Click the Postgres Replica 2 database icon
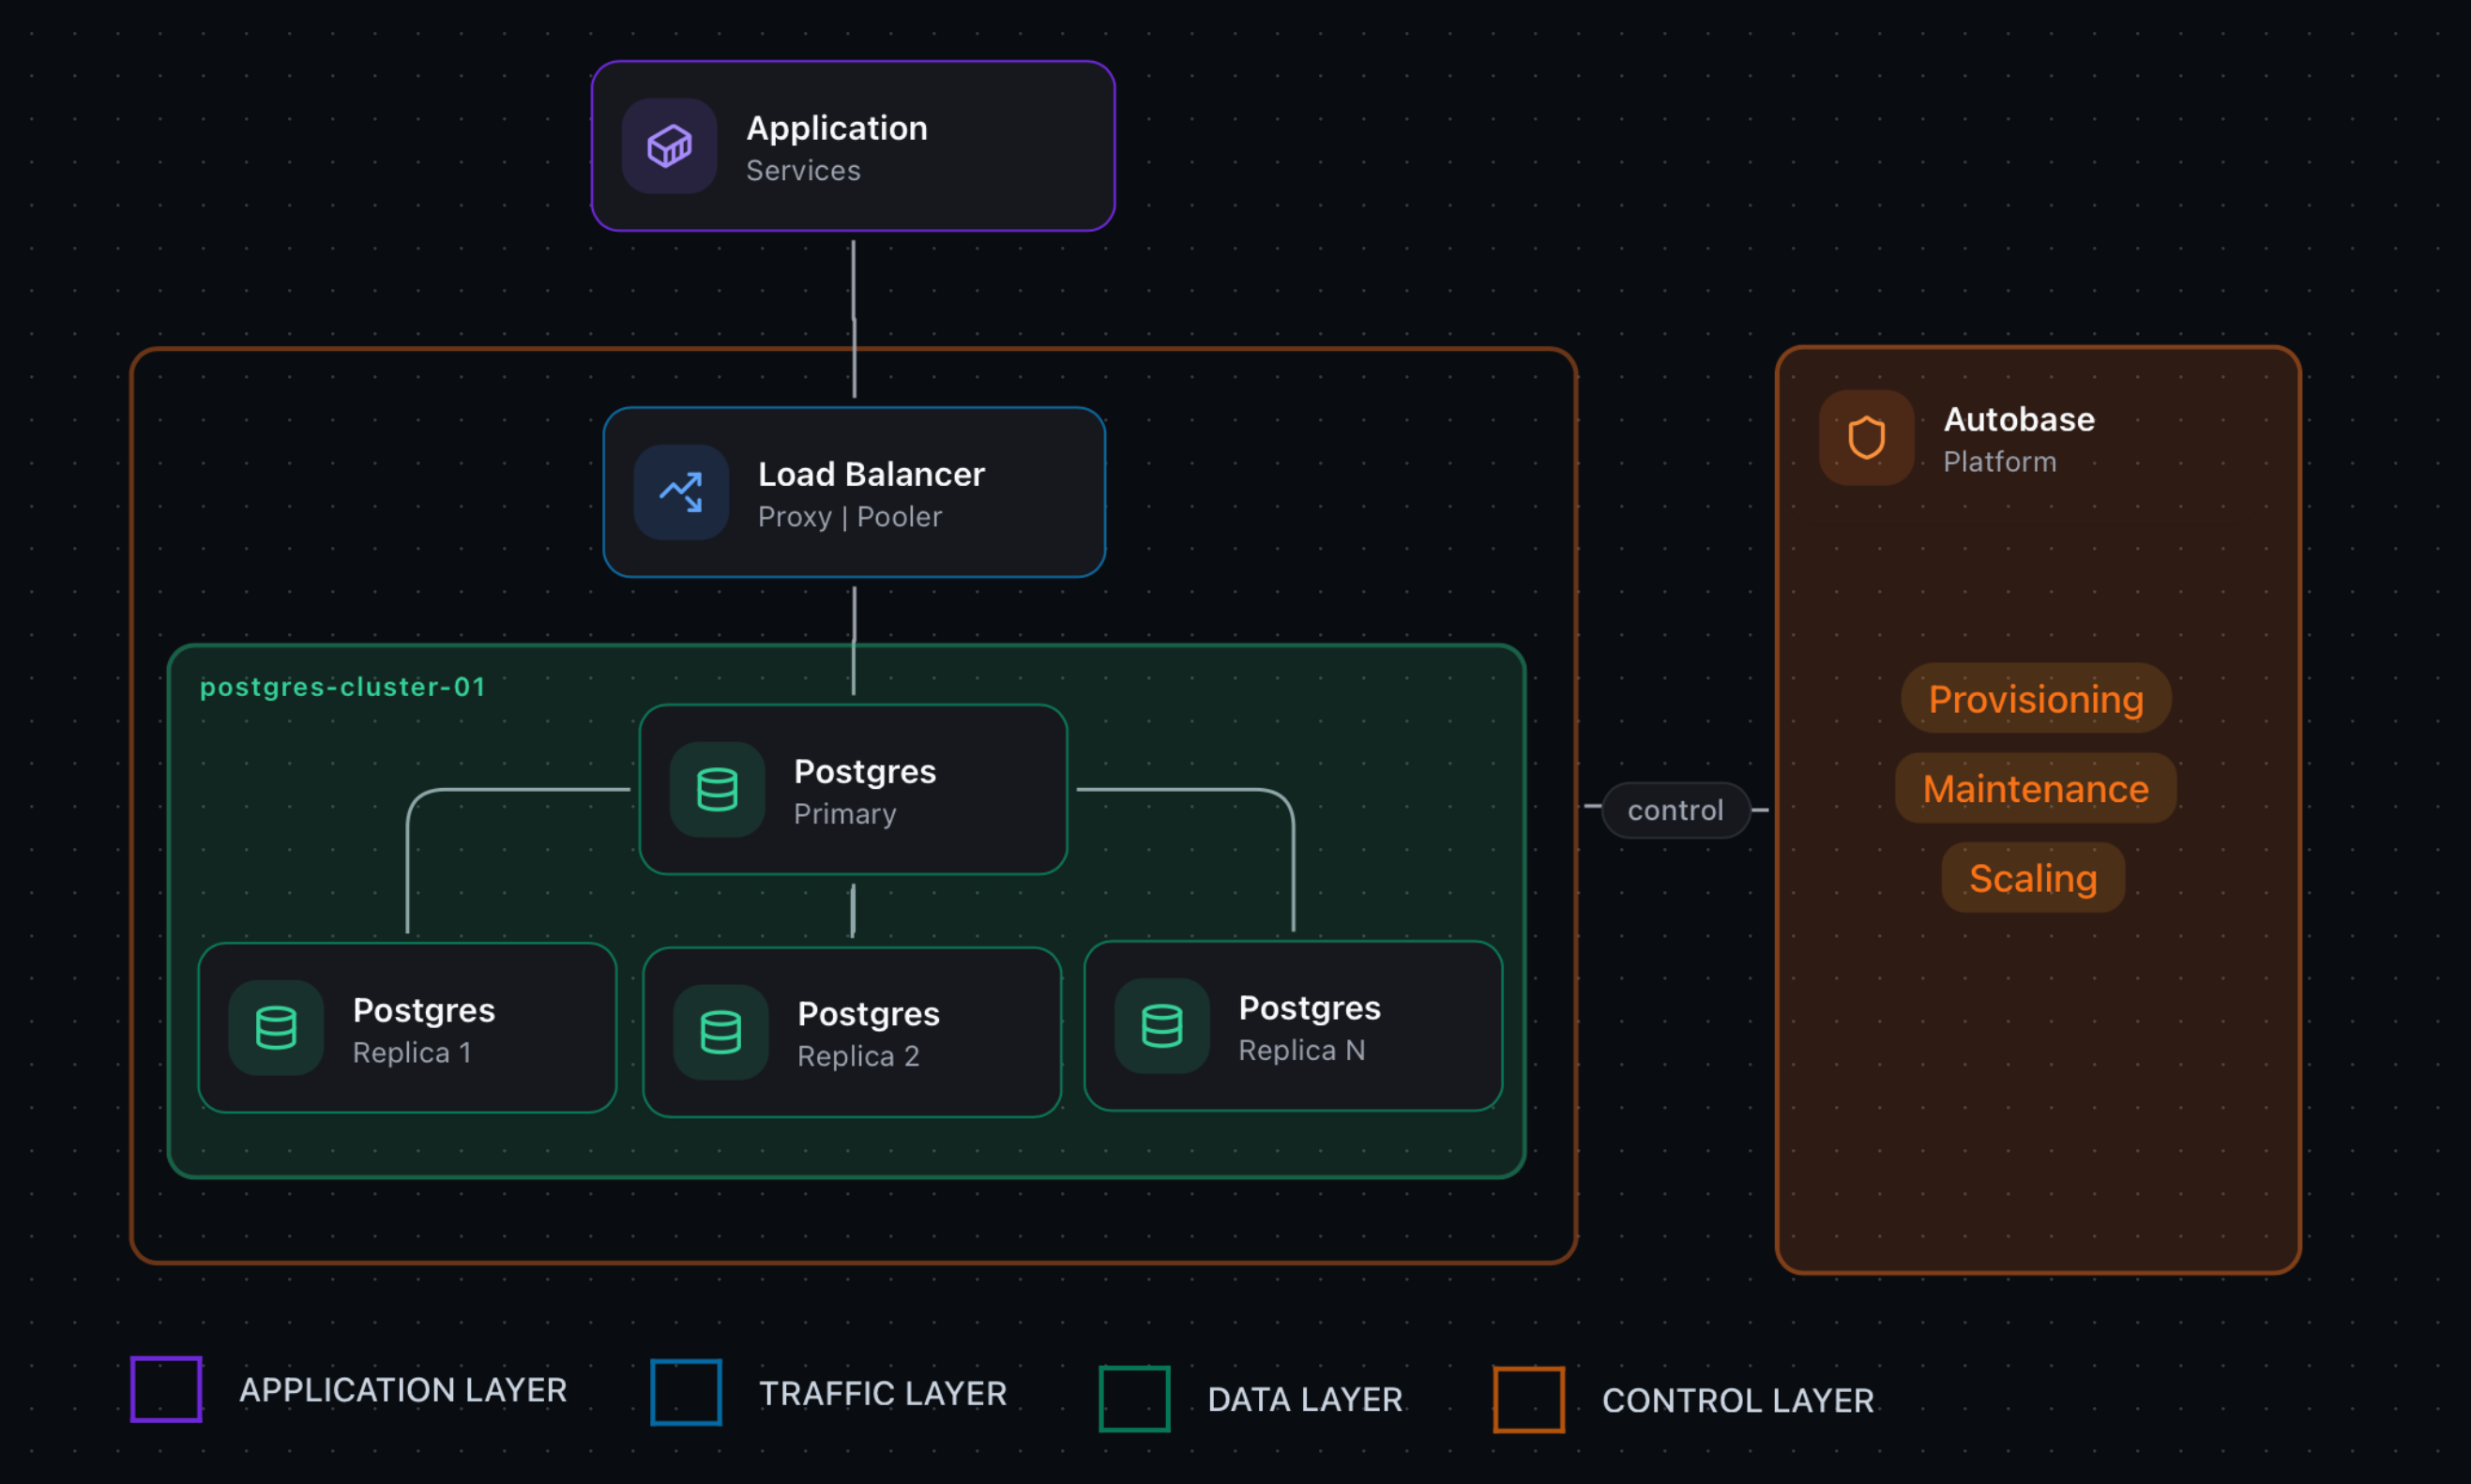The height and width of the screenshot is (1484, 2471). [721, 1032]
